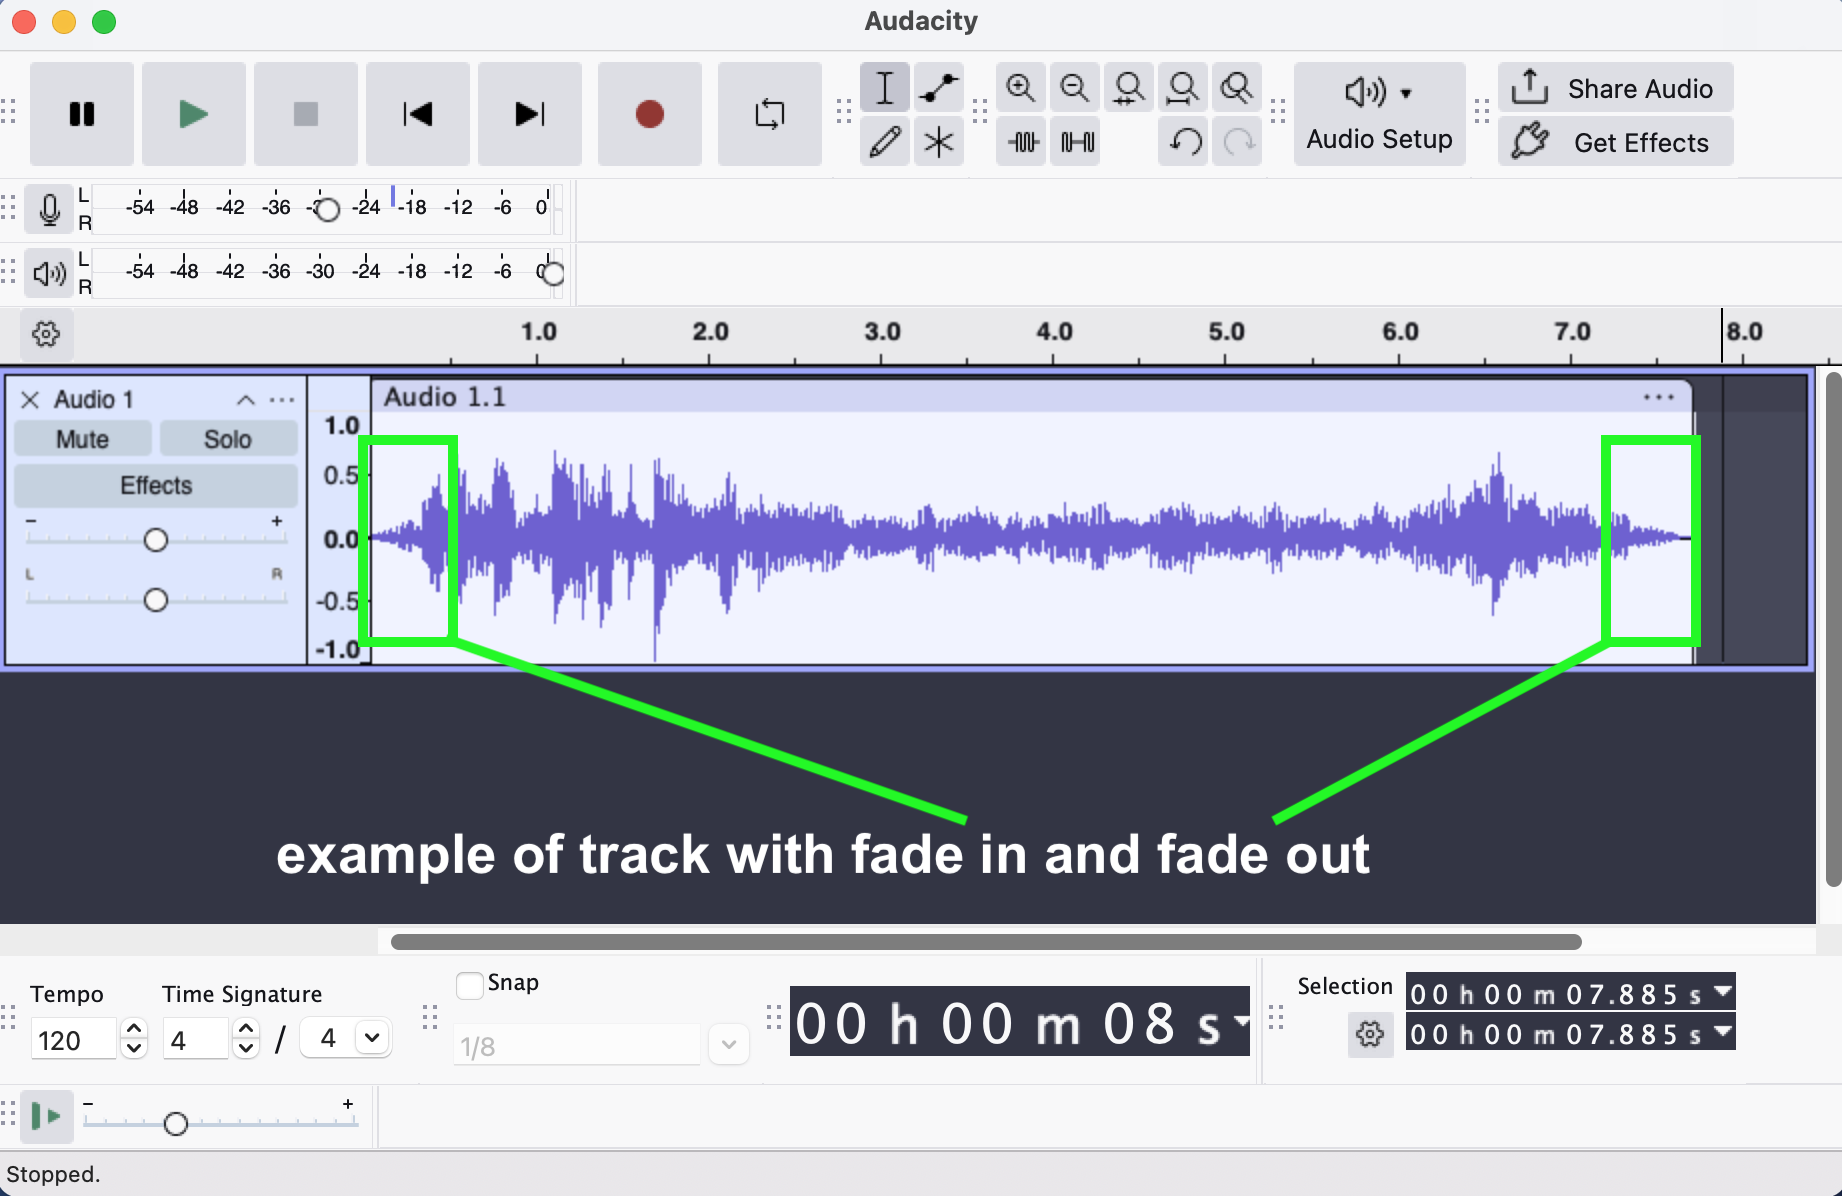The height and width of the screenshot is (1196, 1842).
Task: Click the Stop button
Action: 306,114
